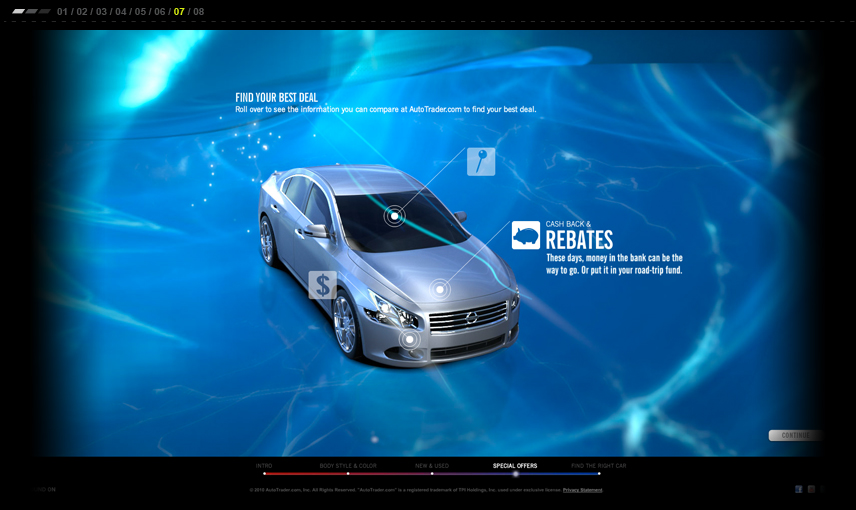Click the Continue button
The height and width of the screenshot is (510, 856).
[795, 435]
